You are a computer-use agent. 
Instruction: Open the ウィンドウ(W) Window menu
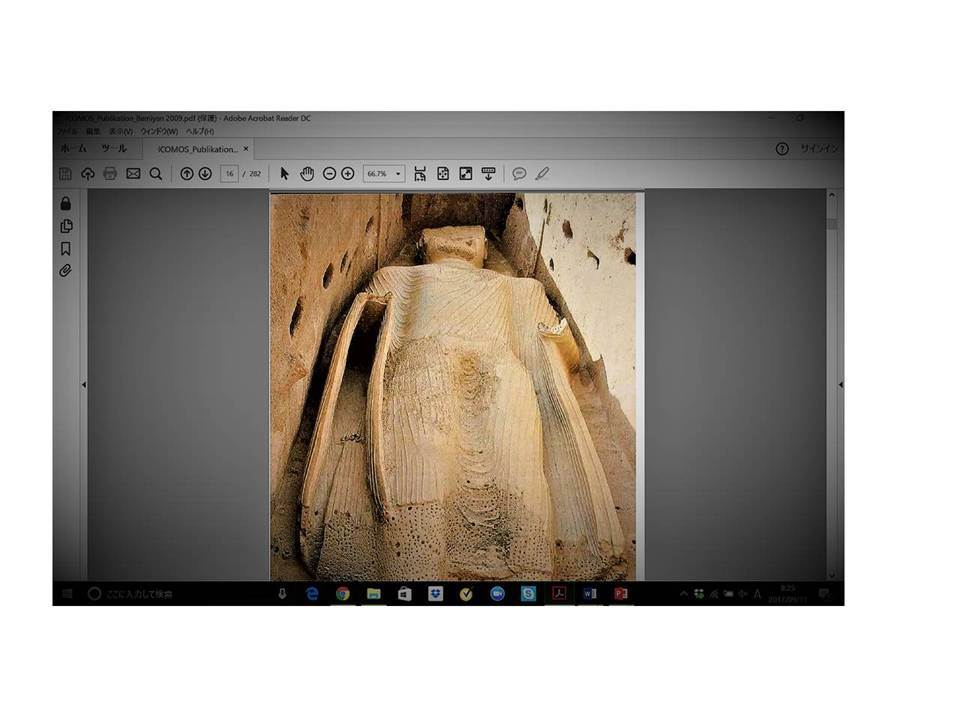tap(159, 132)
